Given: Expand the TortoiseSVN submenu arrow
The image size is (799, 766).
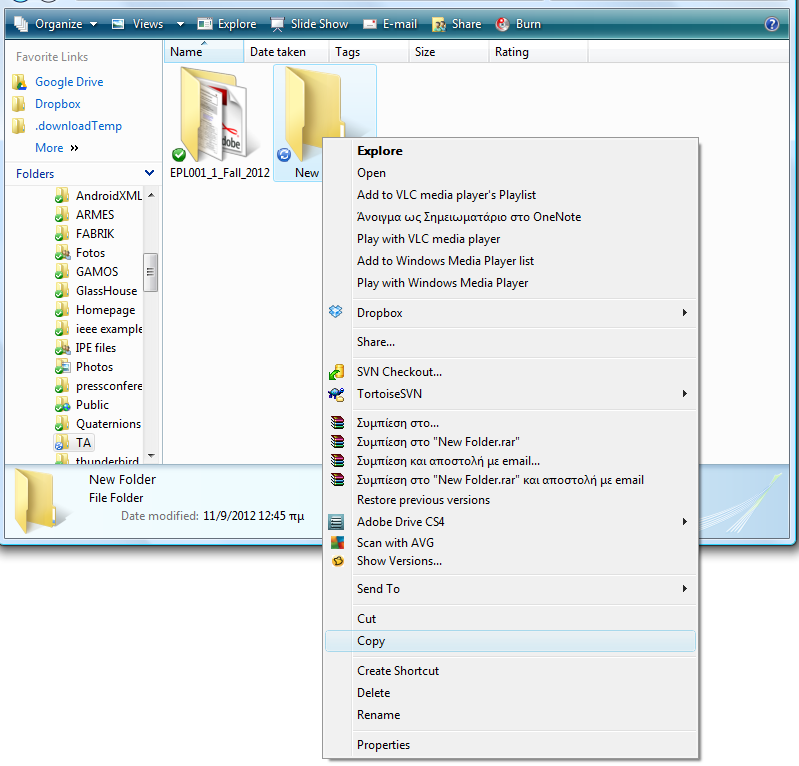Looking at the screenshot, I should click(685, 393).
